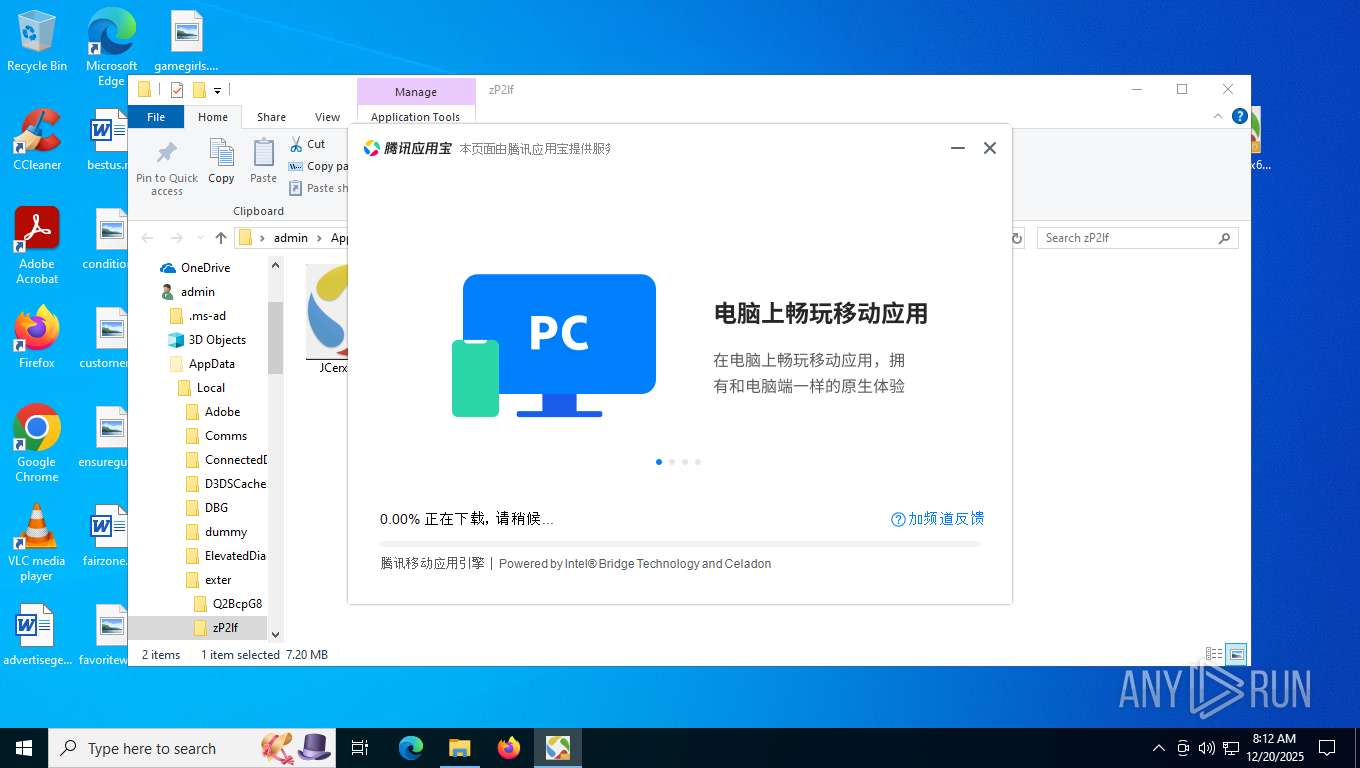Collapse the ribbon chevron
The image size is (1360, 768).
click(x=1218, y=116)
